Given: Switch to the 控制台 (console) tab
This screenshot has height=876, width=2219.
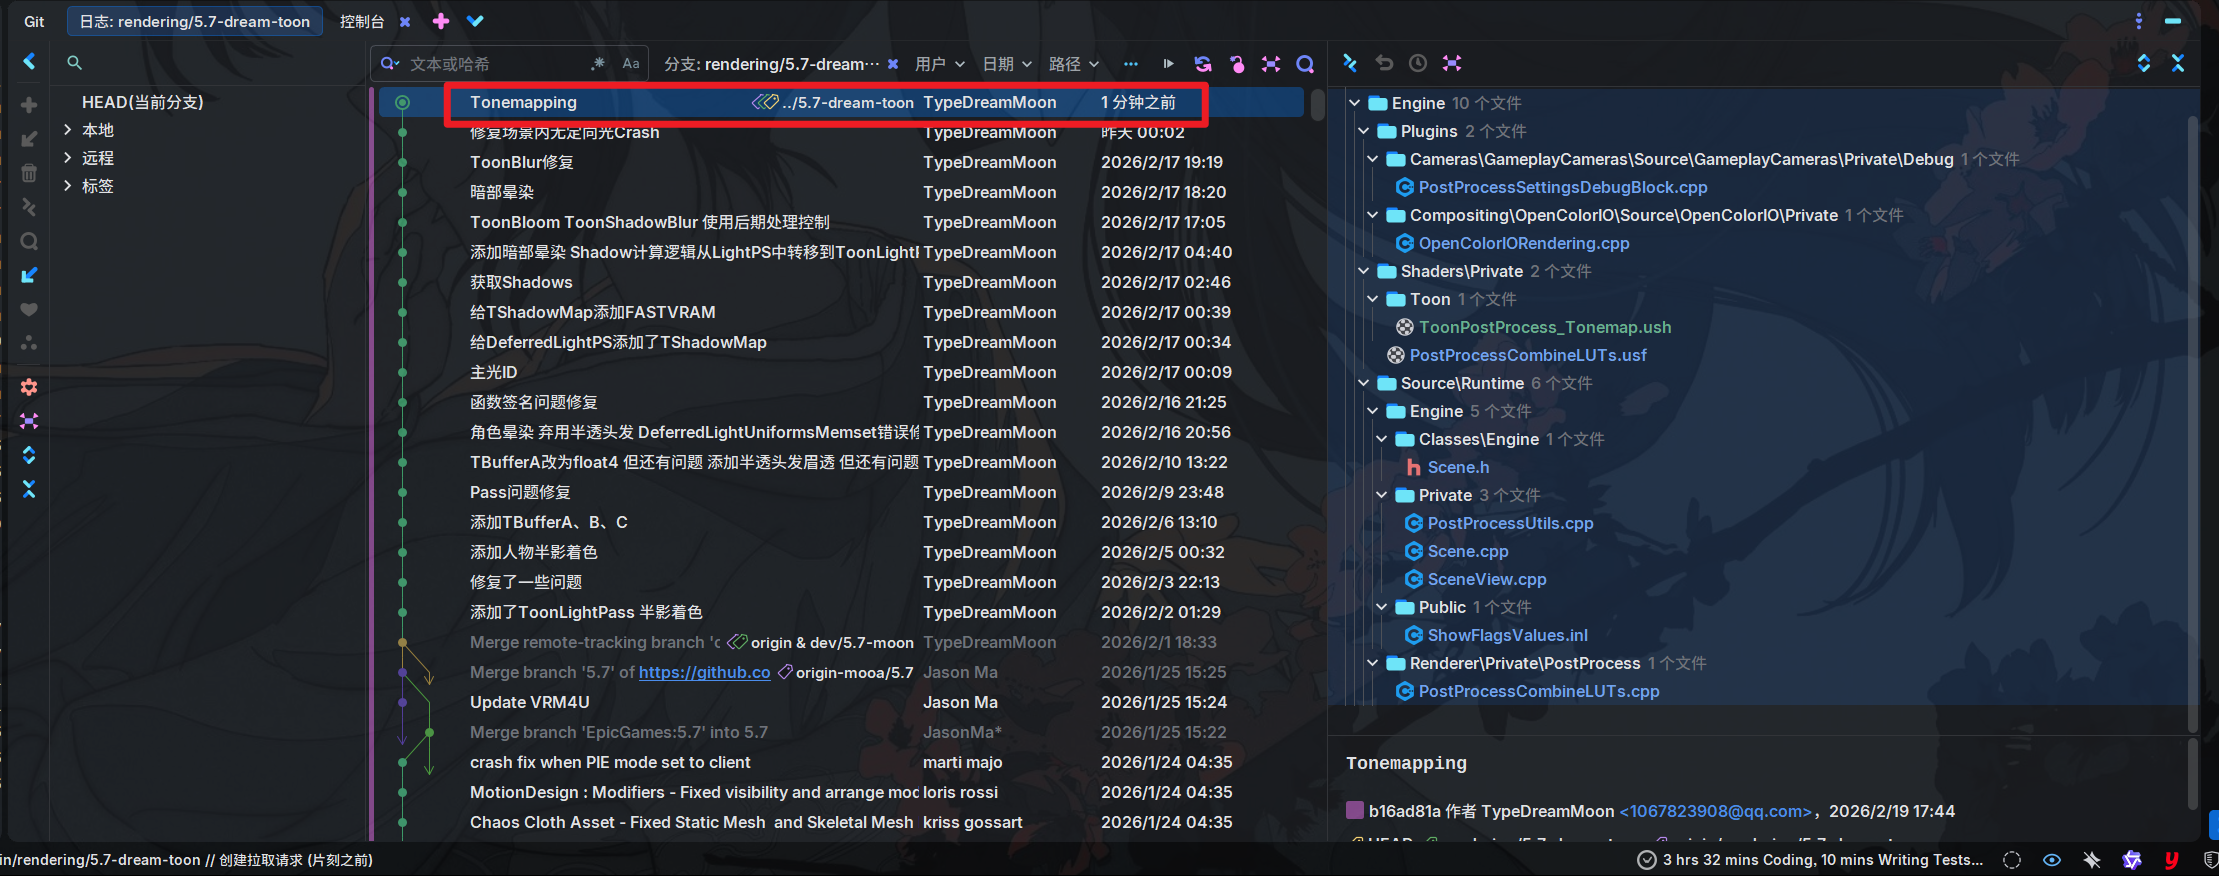Looking at the screenshot, I should pyautogui.click(x=362, y=21).
